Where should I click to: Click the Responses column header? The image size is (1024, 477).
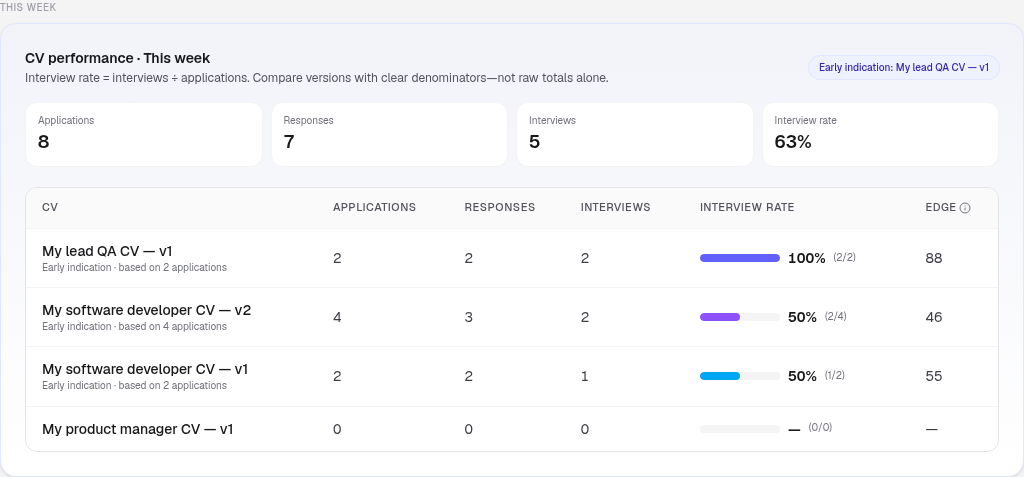[x=500, y=207]
